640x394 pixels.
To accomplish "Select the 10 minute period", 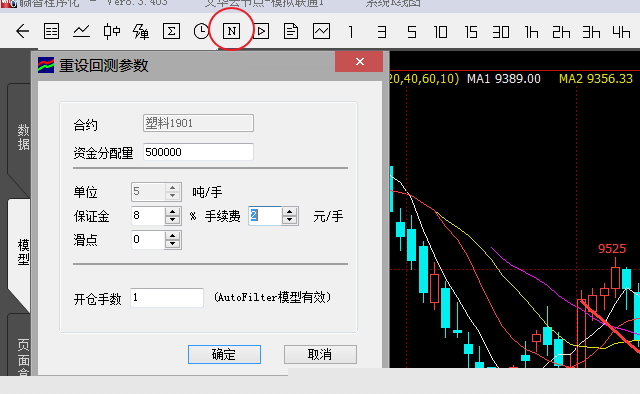I will (x=441, y=32).
